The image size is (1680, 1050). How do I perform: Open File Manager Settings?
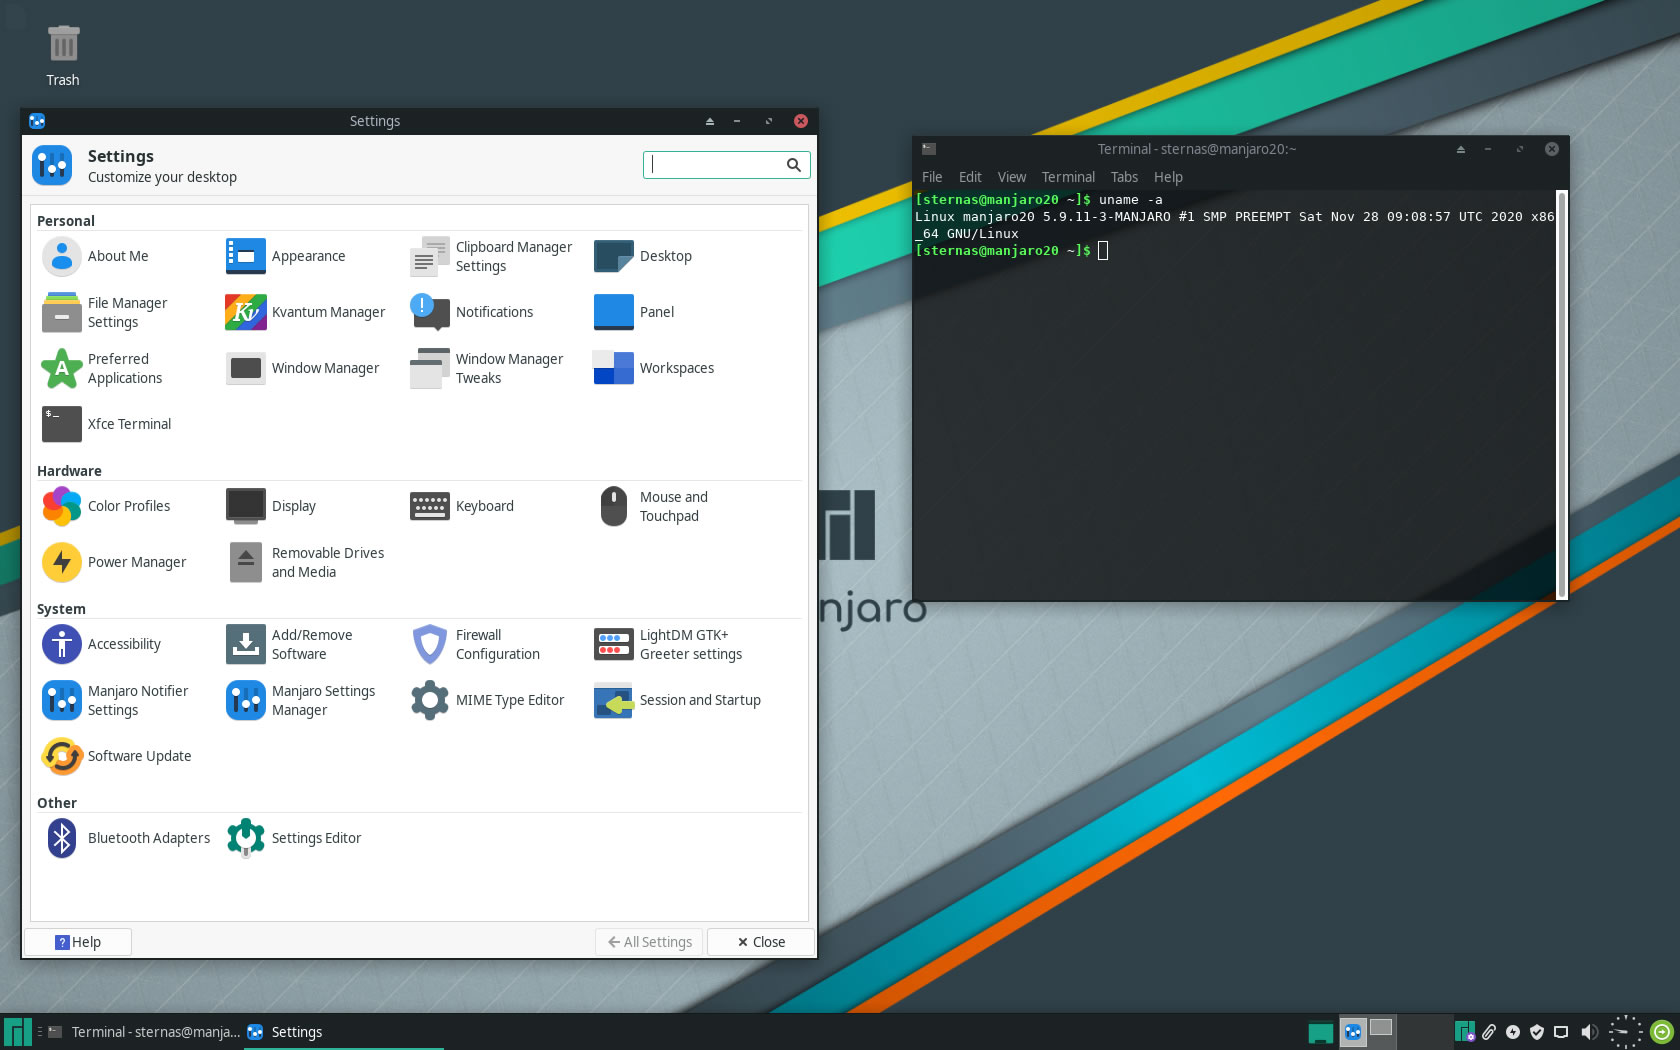[x=105, y=313]
